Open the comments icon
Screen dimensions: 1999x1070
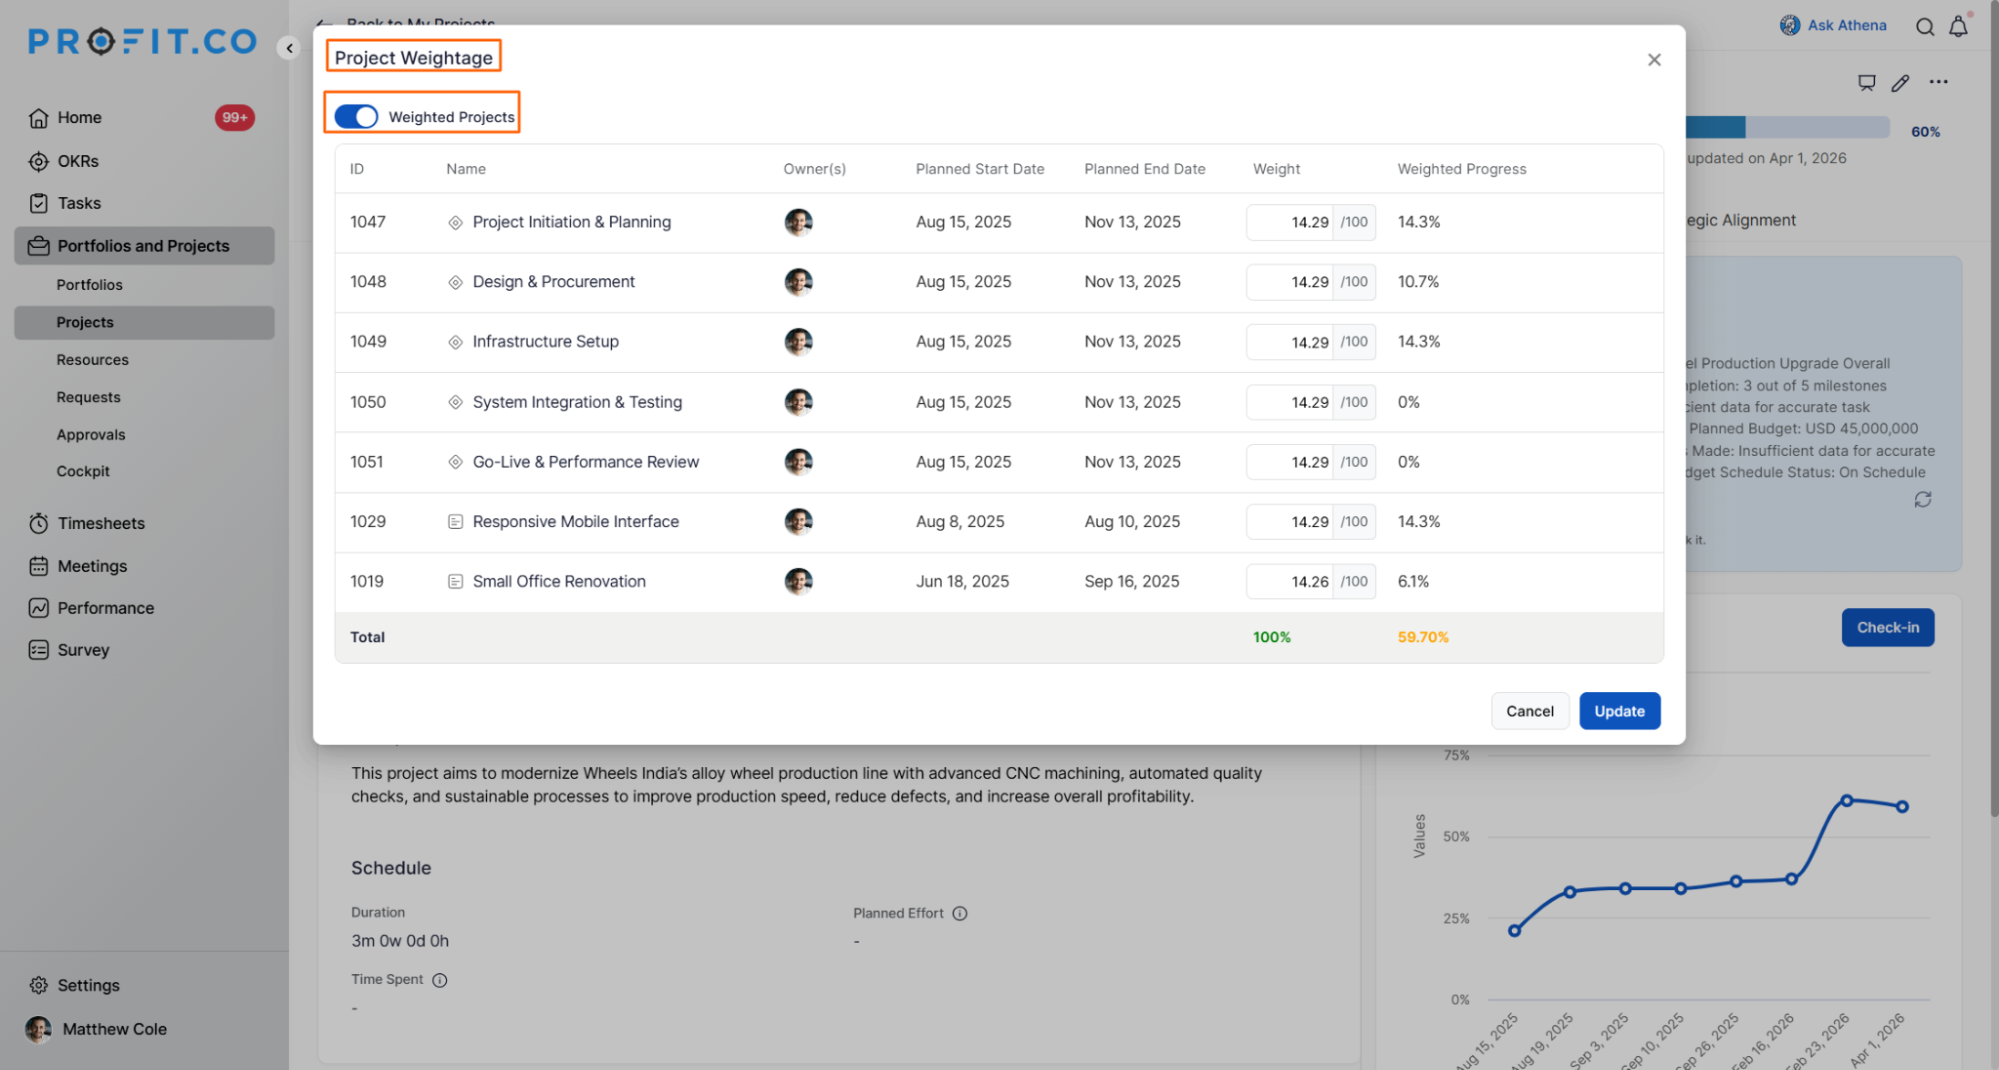point(1866,83)
